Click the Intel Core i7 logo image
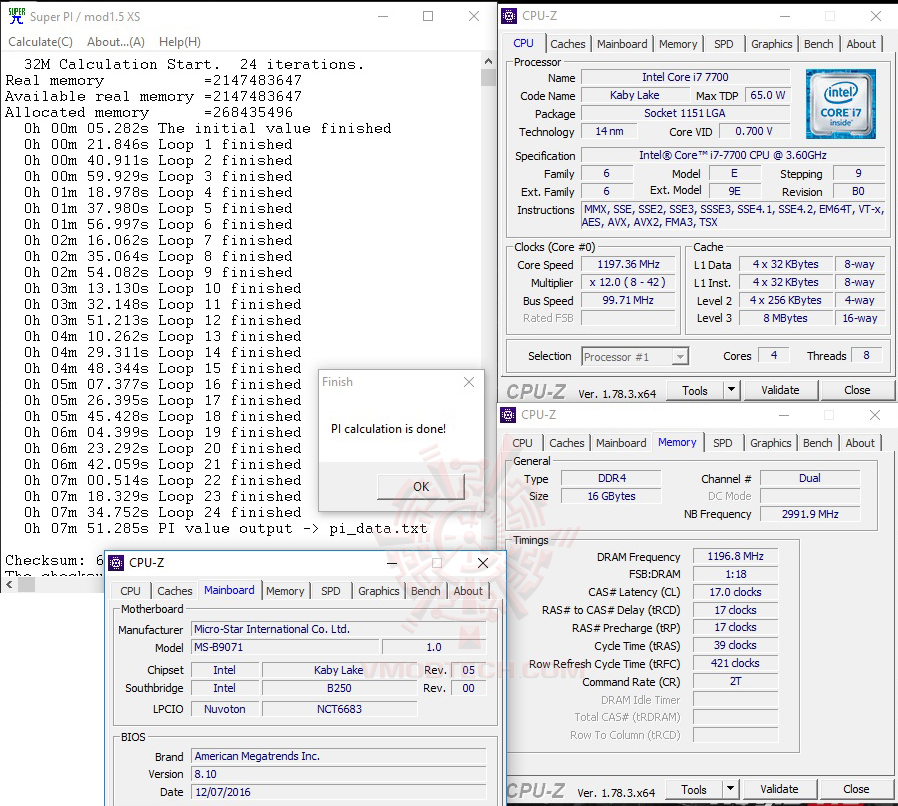 point(840,104)
